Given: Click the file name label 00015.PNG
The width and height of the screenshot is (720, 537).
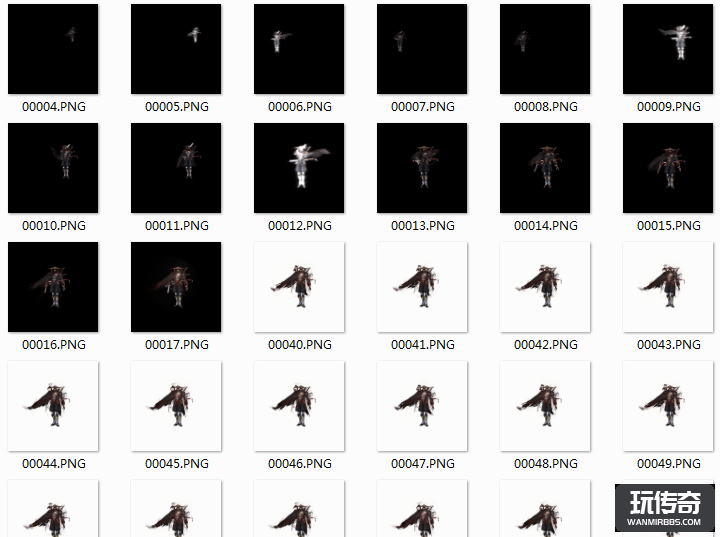Looking at the screenshot, I should pyautogui.click(x=669, y=226).
